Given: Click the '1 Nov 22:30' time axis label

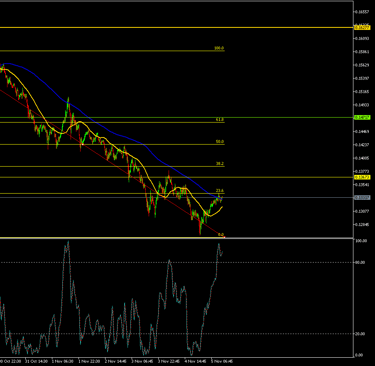Looking at the screenshot, I should tap(89, 361).
